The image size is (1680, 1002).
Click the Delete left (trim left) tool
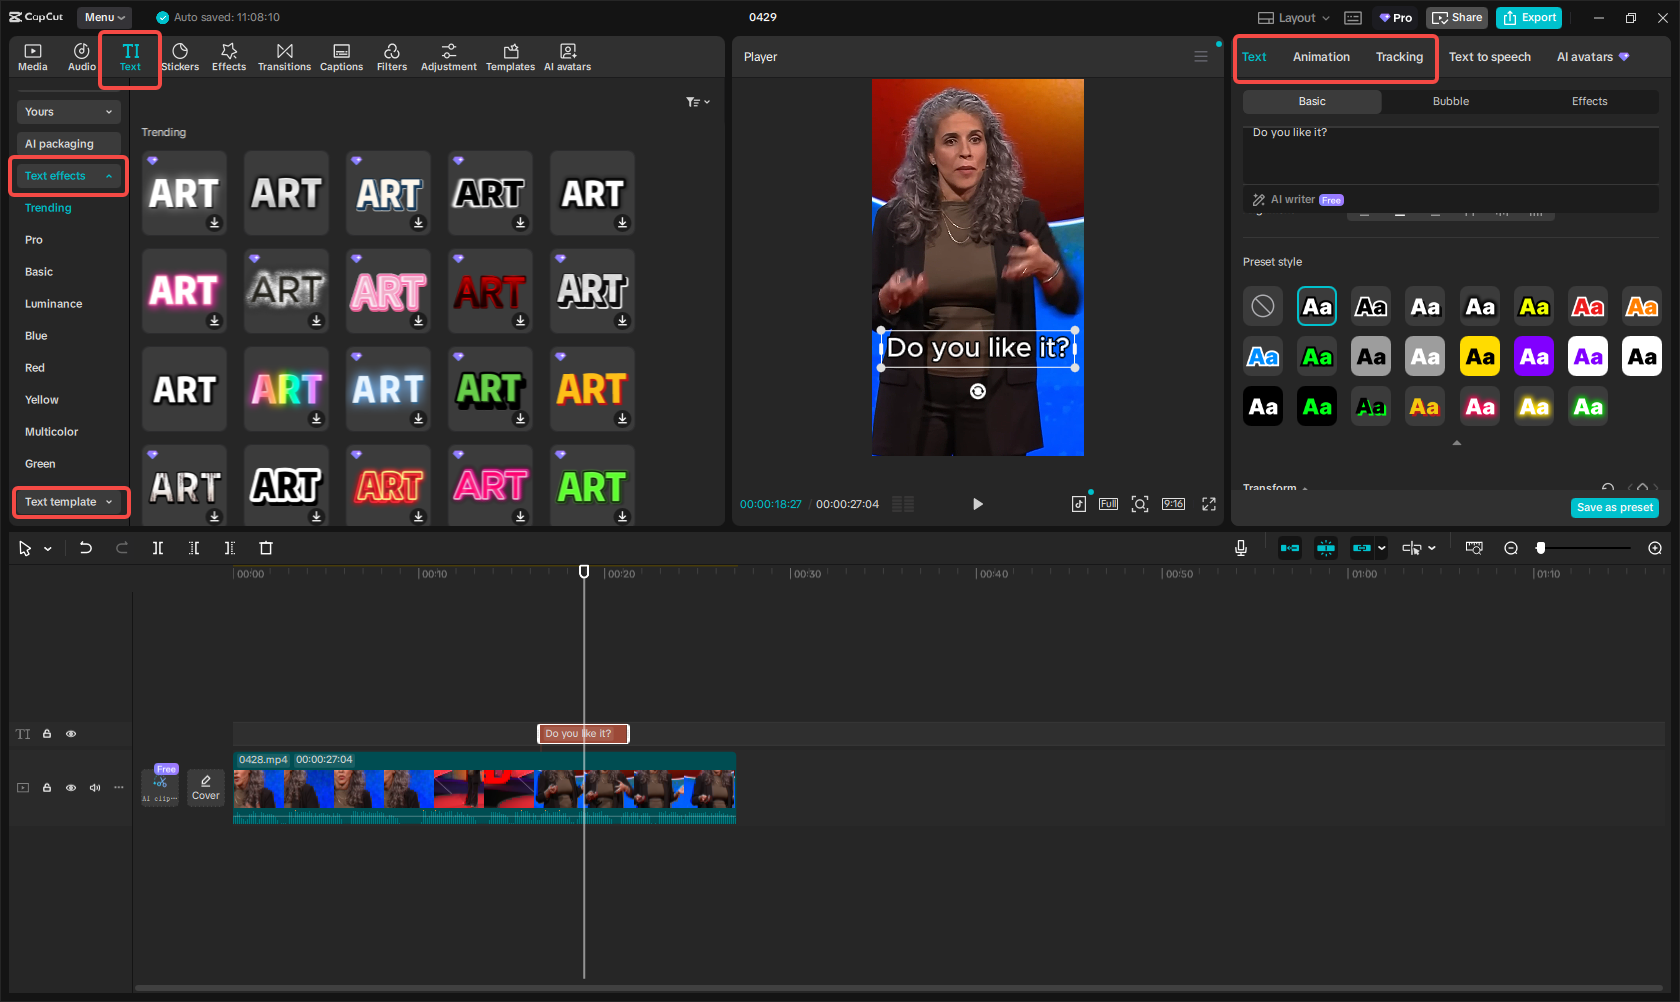click(x=194, y=548)
